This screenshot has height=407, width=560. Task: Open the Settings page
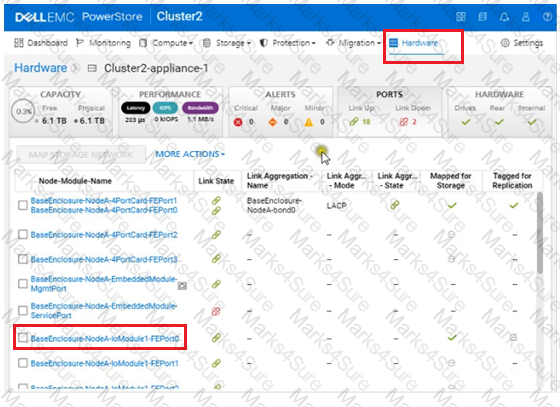coord(521,43)
